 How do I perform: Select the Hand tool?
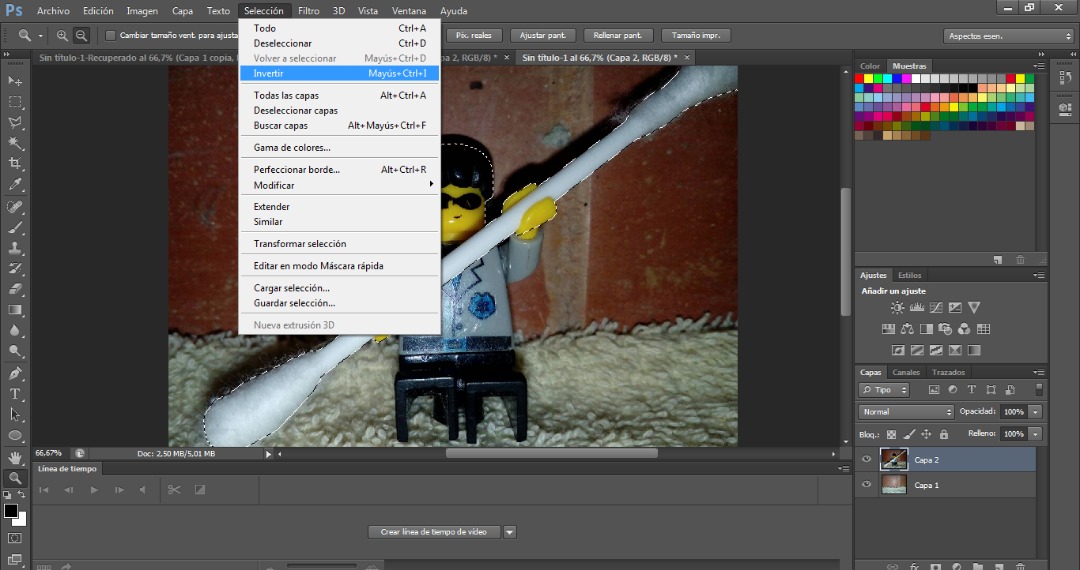point(14,458)
